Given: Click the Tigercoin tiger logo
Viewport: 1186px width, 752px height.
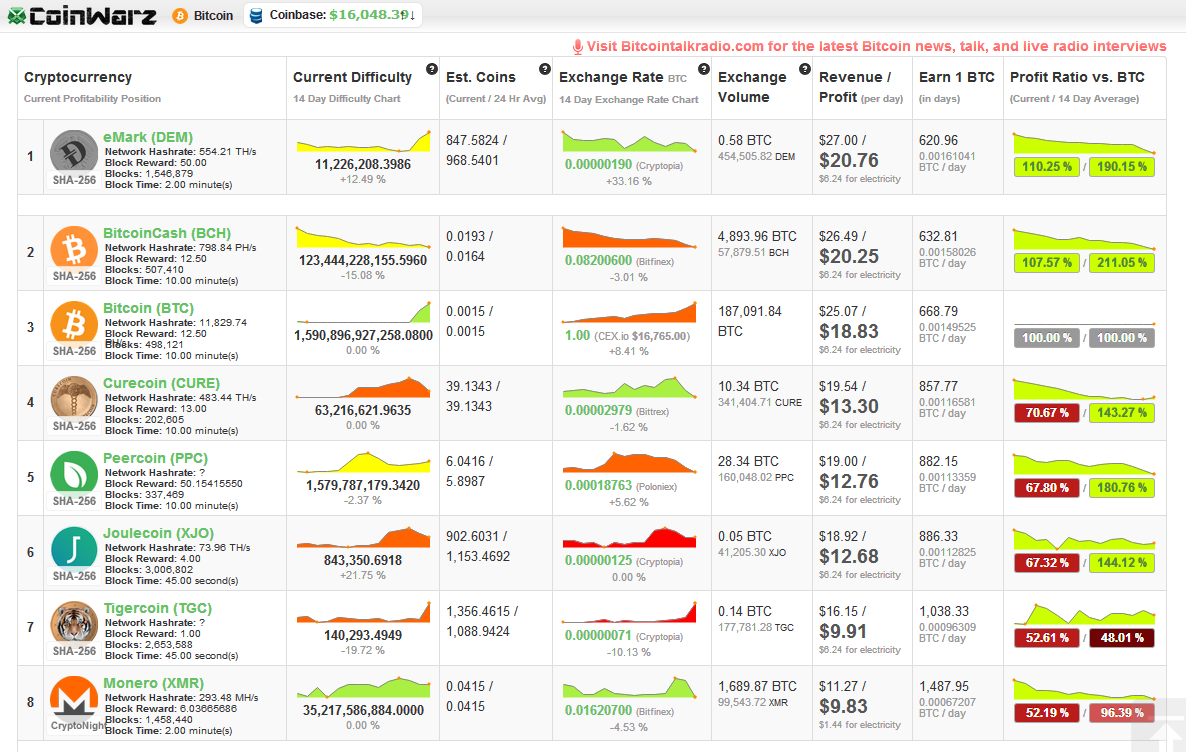Looking at the screenshot, I should 74,623.
